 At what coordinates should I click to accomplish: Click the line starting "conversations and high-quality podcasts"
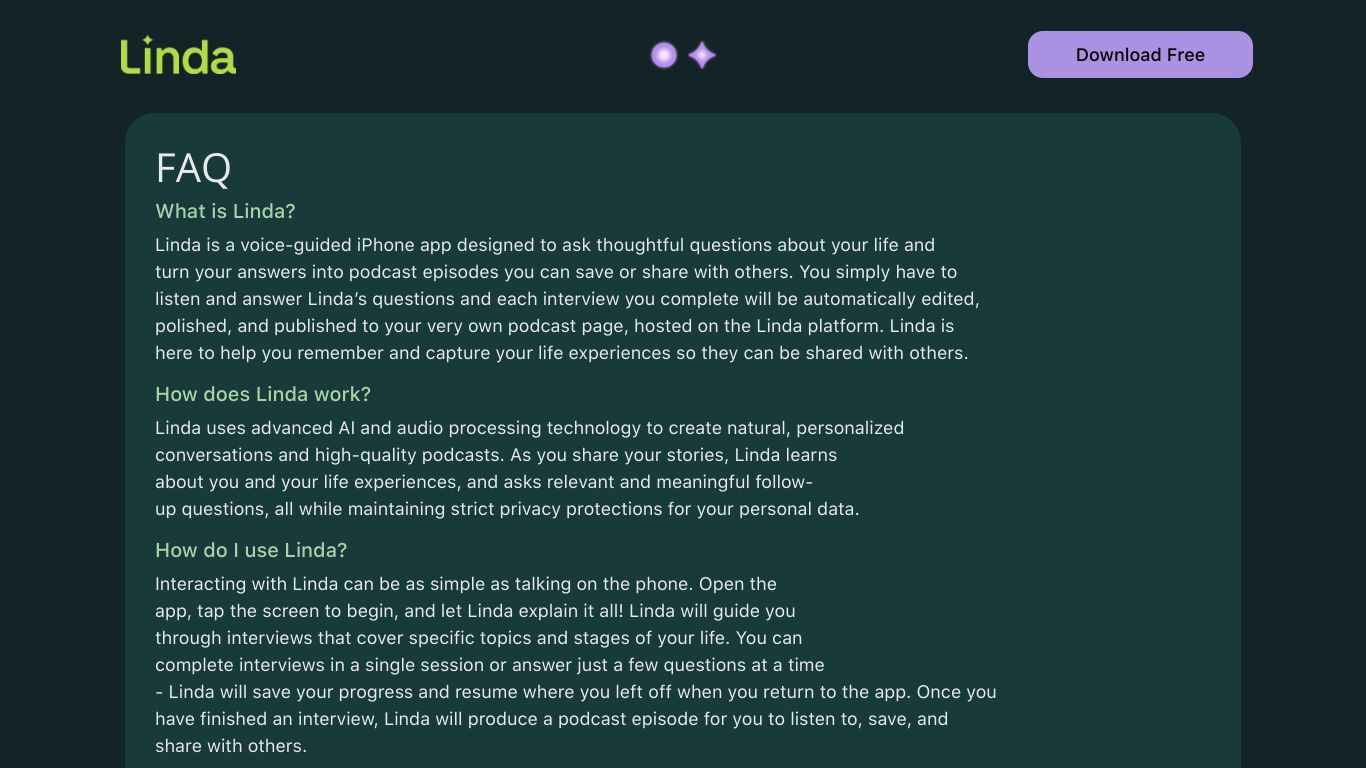[496, 455]
